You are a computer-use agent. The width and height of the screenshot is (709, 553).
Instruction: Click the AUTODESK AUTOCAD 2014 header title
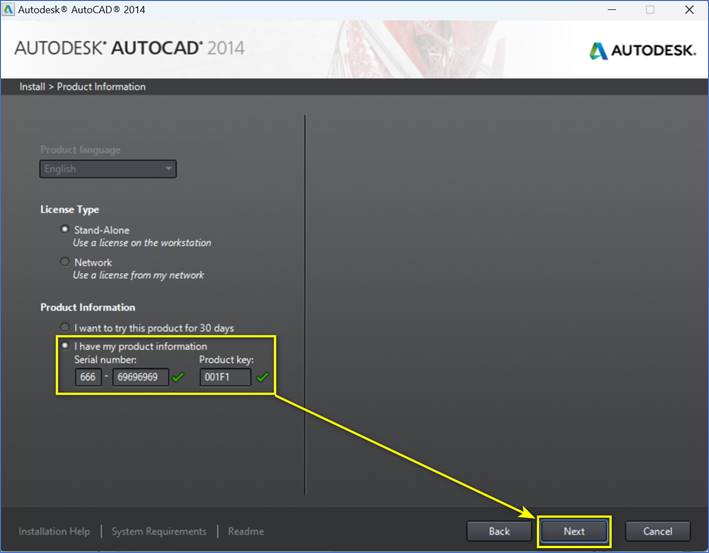coord(130,48)
